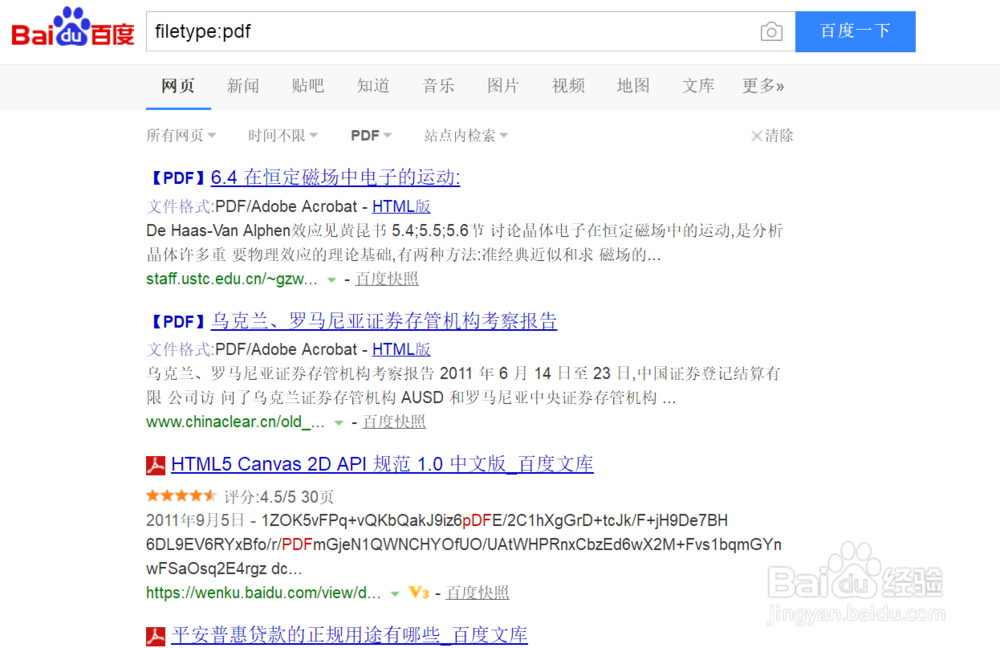Switch to the 地图 tab
1000x648 pixels.
coord(633,85)
